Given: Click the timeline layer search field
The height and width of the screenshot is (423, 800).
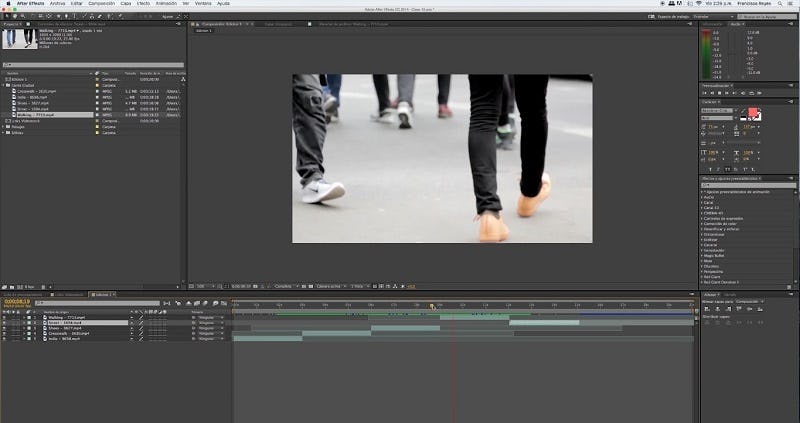Looking at the screenshot, I should 97,303.
